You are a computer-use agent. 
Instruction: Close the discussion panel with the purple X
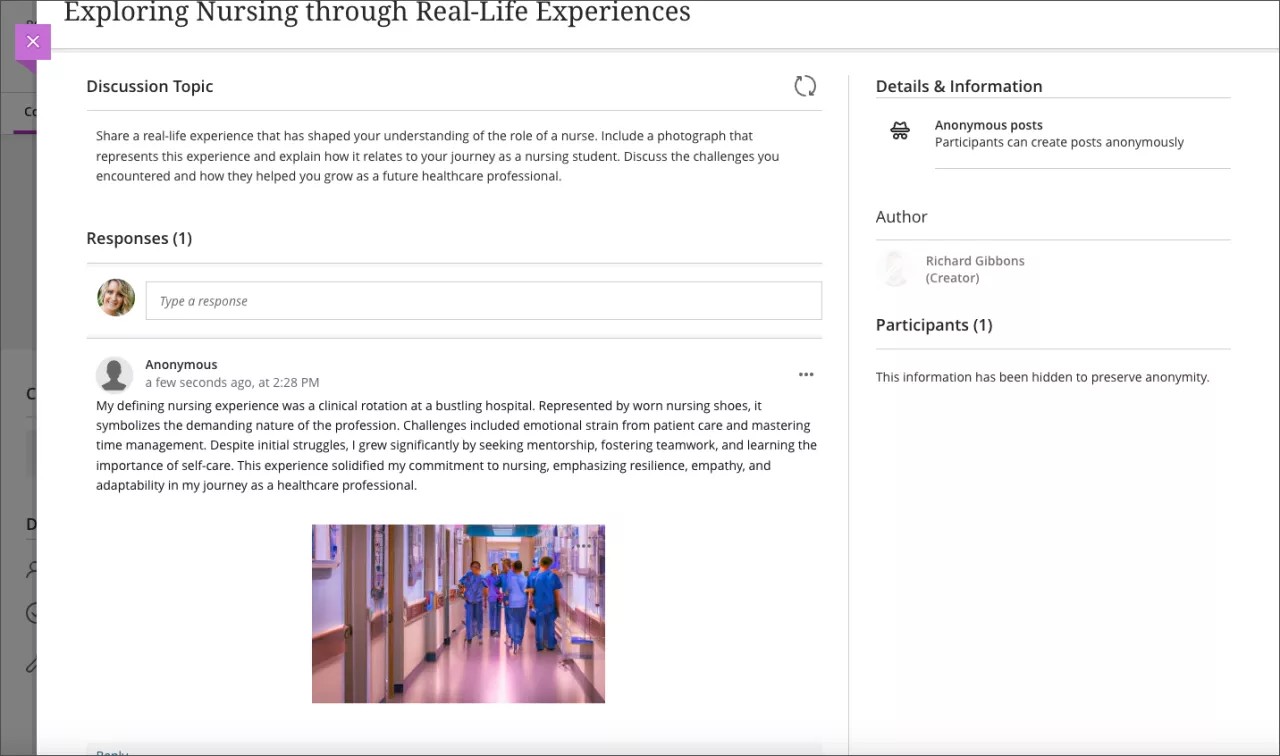click(x=33, y=42)
